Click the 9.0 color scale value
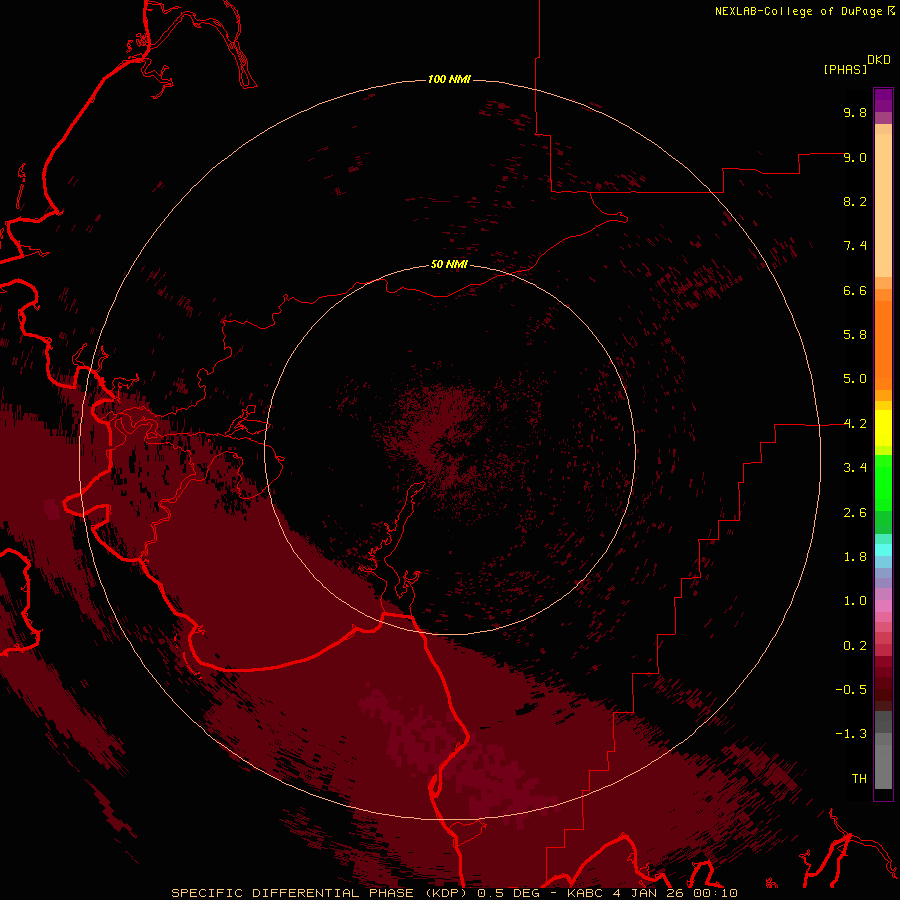 [855, 157]
